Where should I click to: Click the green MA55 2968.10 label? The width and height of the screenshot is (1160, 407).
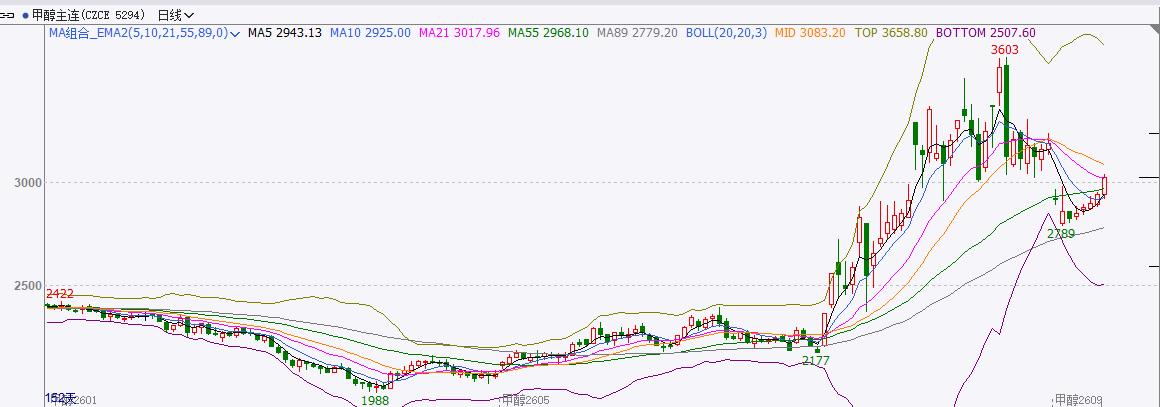click(x=547, y=33)
